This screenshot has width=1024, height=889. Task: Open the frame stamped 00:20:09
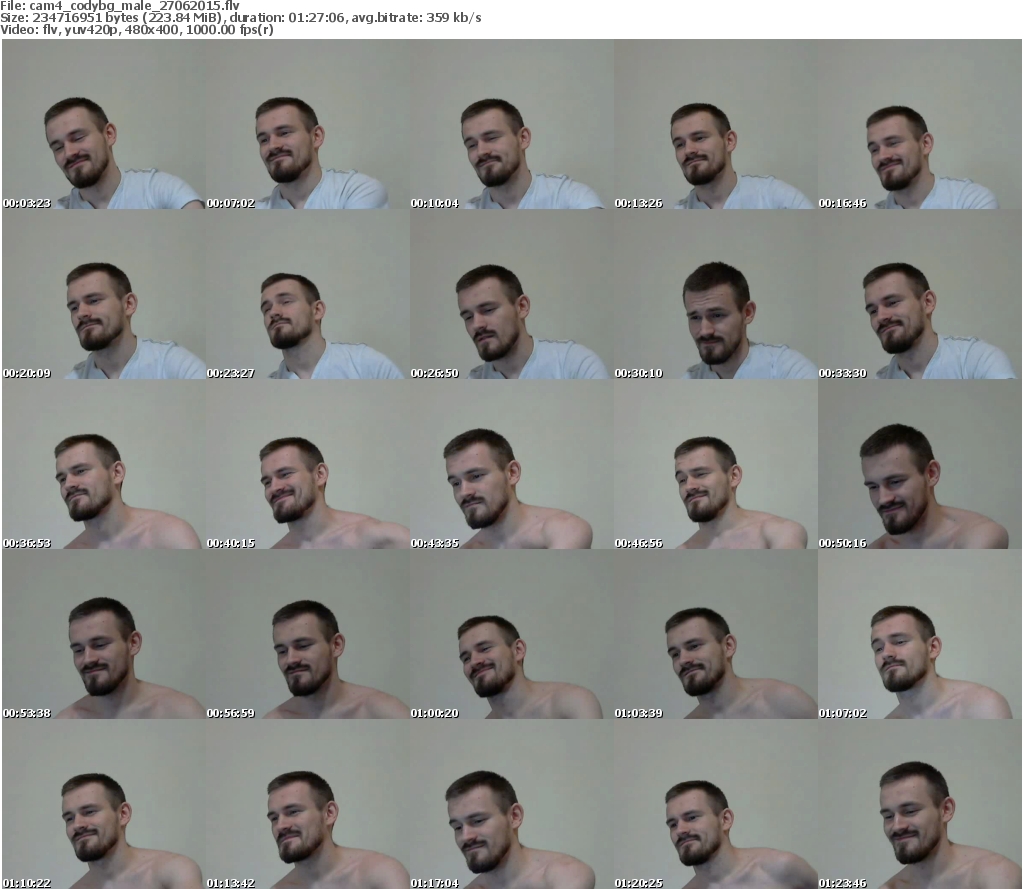click(x=104, y=294)
